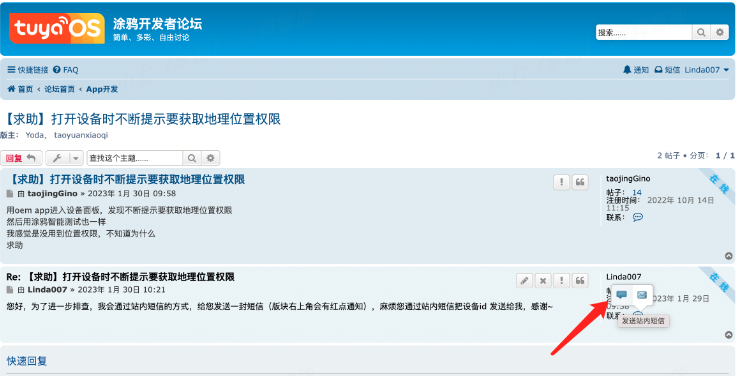Focus the 查找这个主题 search field
This screenshot has height=376, width=736.
click(x=135, y=158)
